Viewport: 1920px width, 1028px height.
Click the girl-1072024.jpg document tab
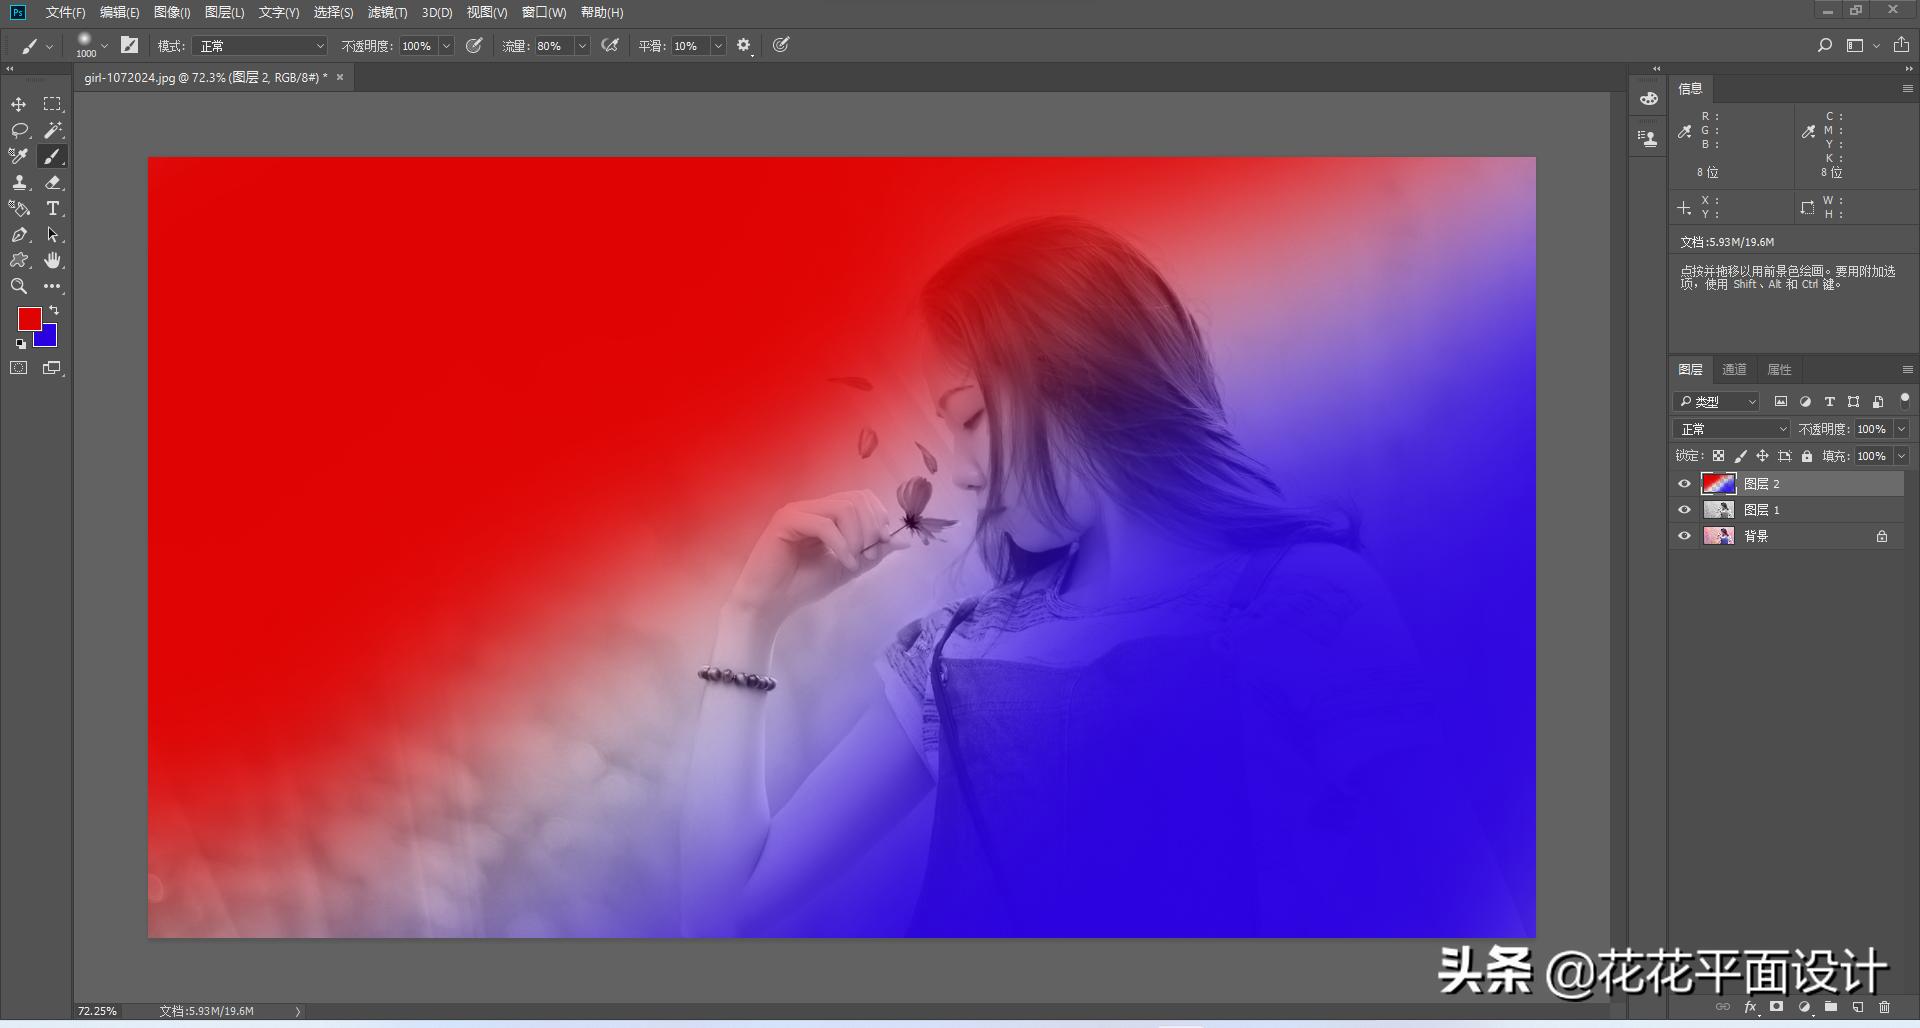pos(200,77)
